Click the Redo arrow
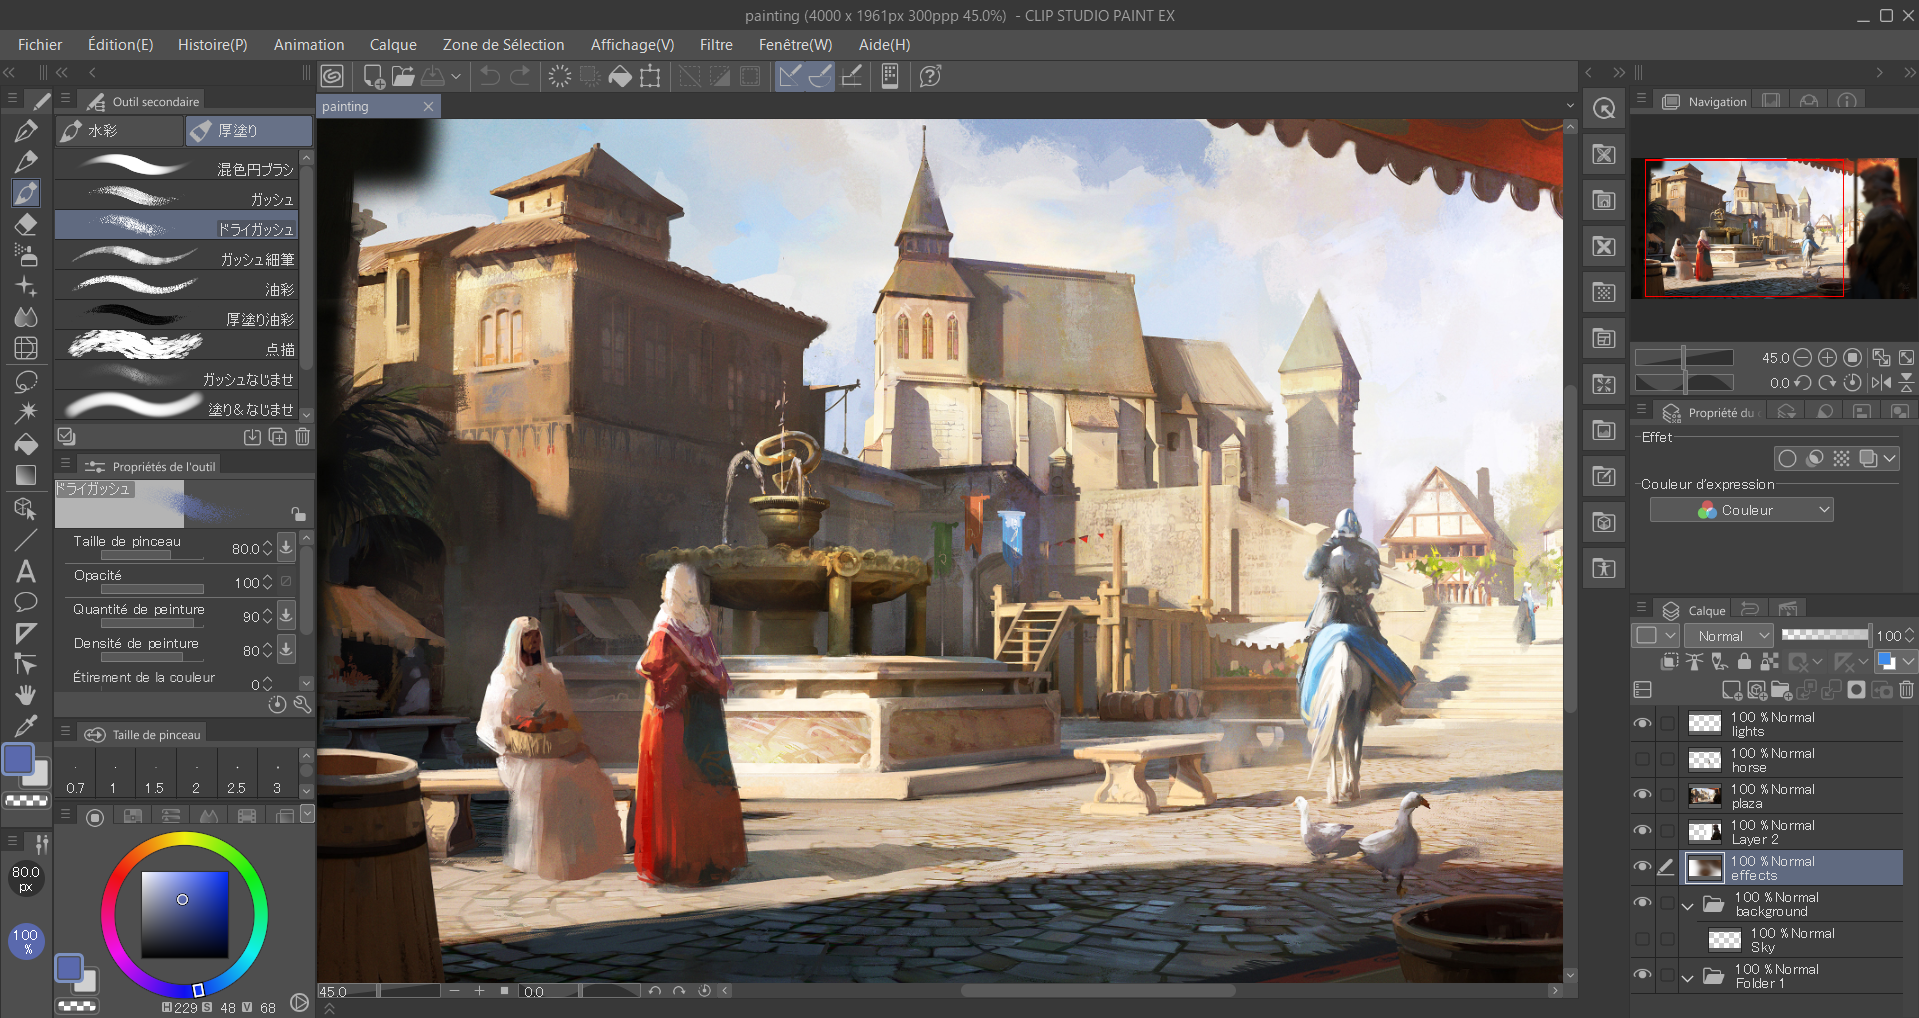The image size is (1919, 1018). [x=521, y=76]
